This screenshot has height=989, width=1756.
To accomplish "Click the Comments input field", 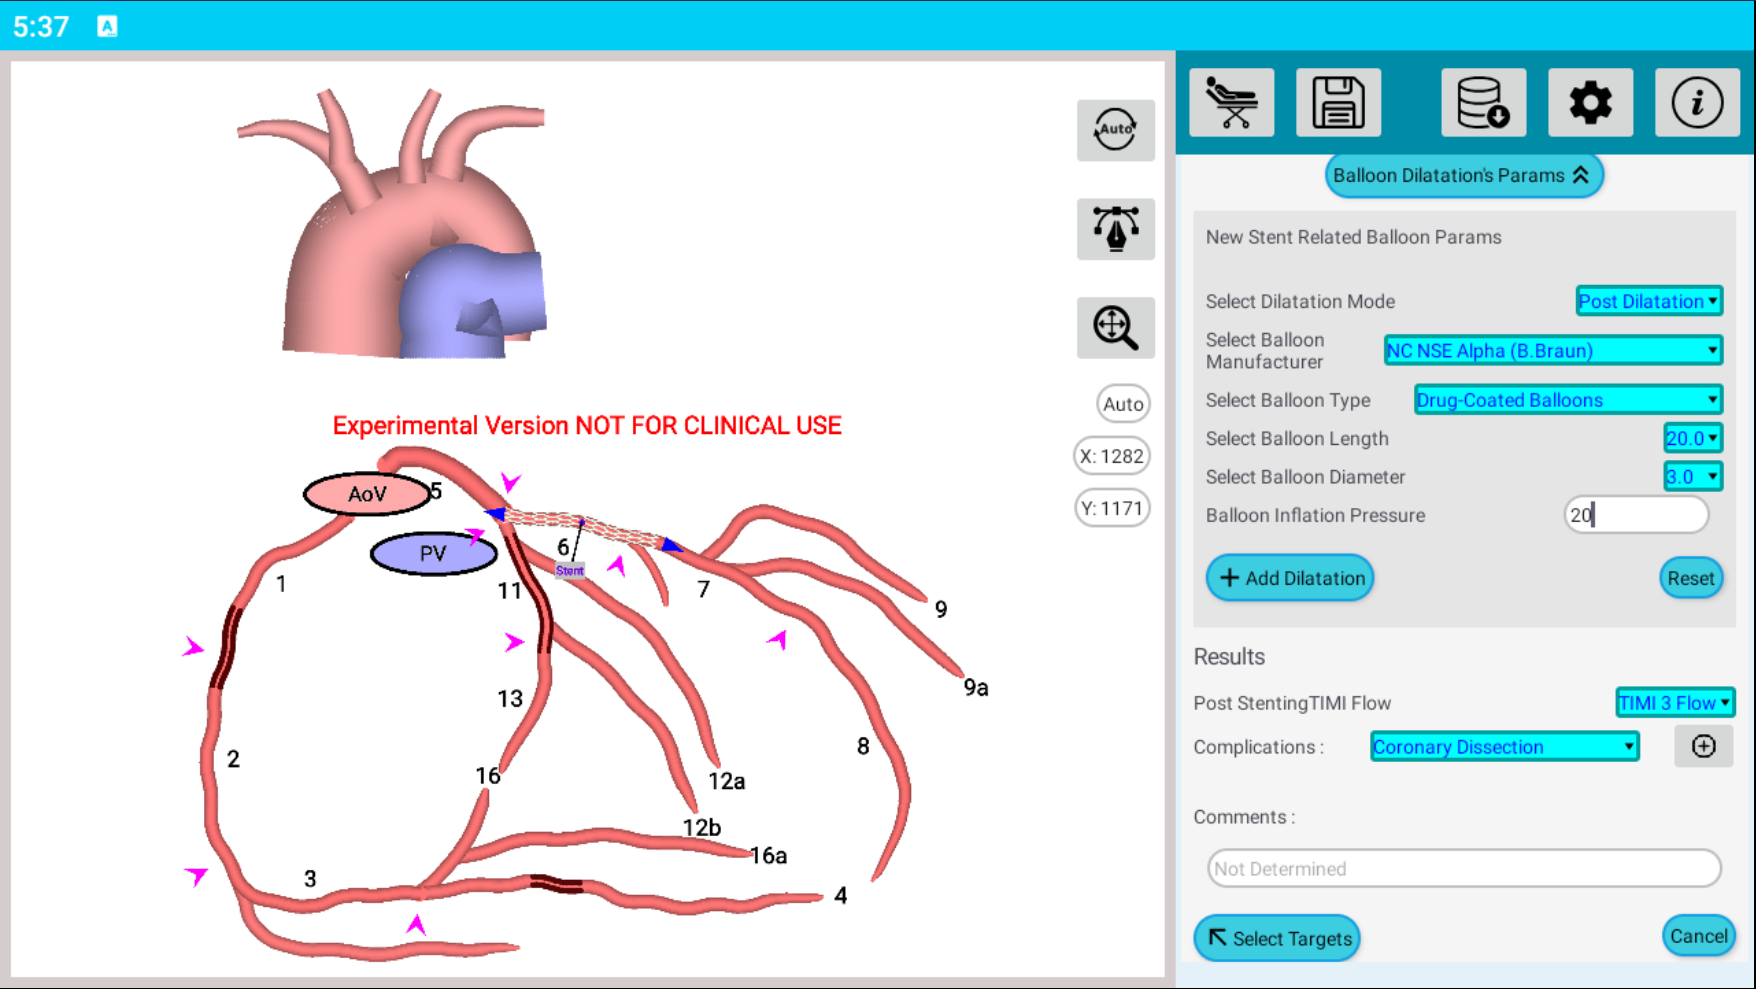I will pos(1463,868).
